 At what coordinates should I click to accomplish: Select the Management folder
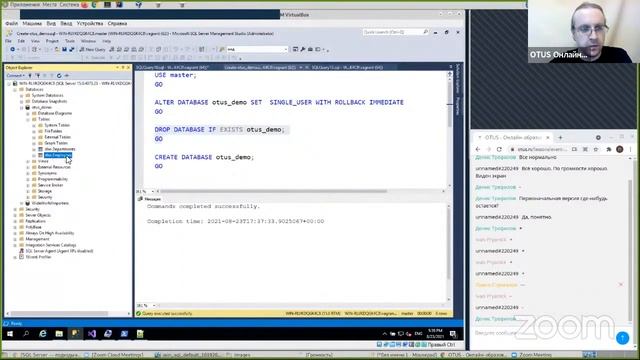(x=37, y=239)
